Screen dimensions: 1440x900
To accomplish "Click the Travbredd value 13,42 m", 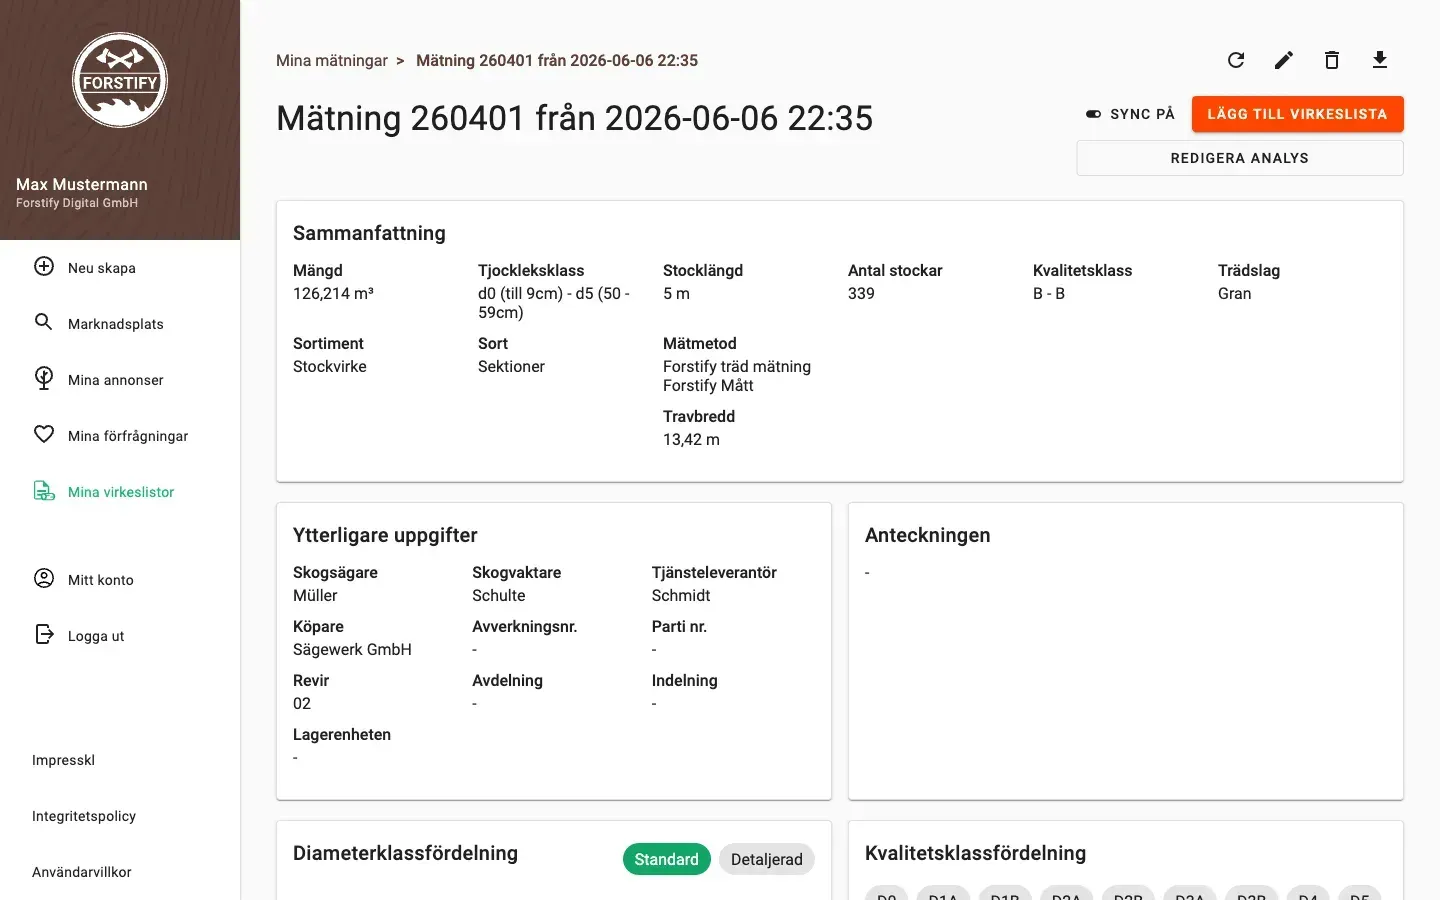I will tap(691, 439).
